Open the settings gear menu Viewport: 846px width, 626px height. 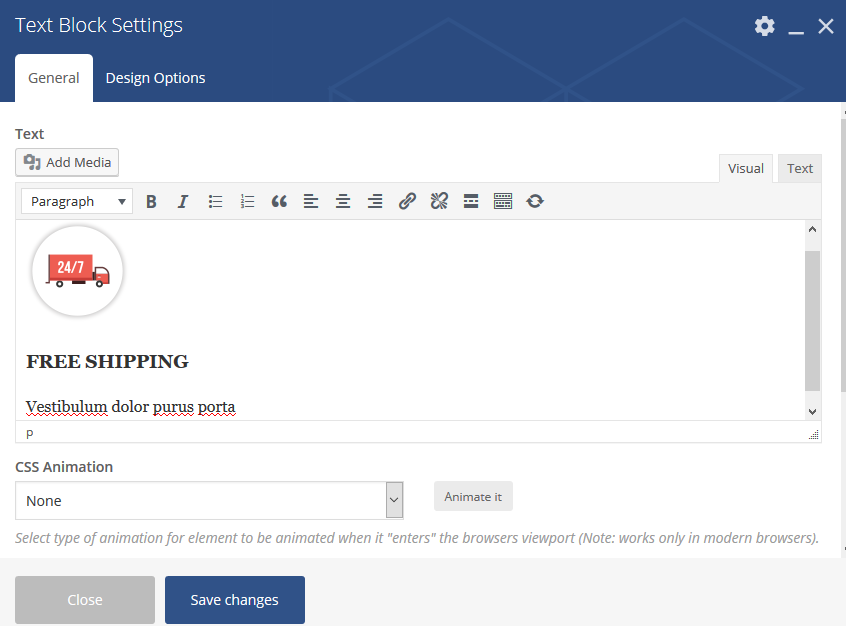coord(764,26)
